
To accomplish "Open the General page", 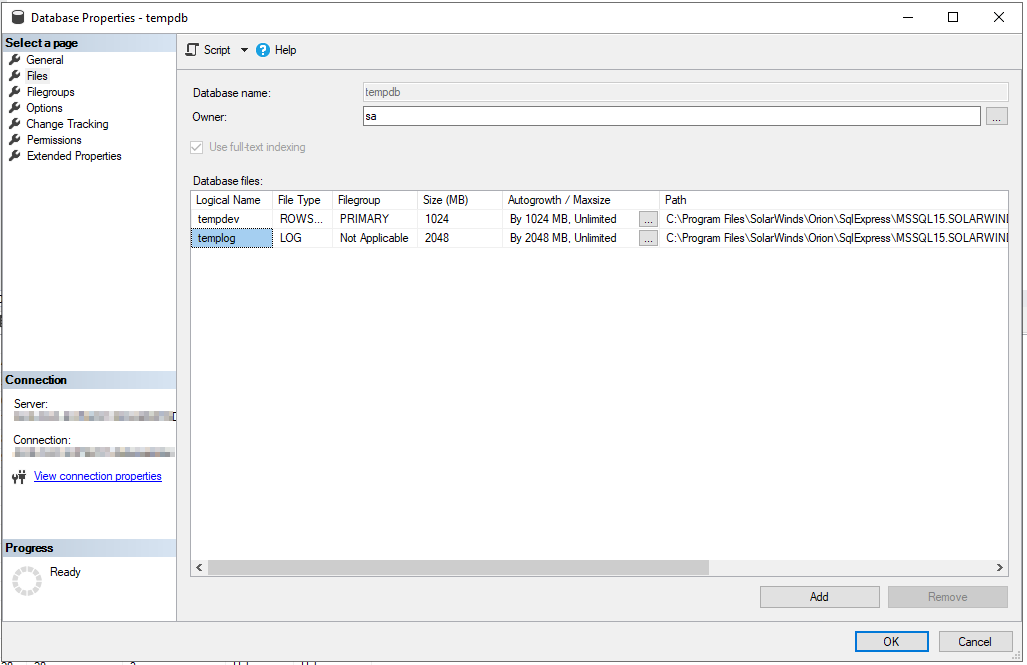I will (45, 59).
